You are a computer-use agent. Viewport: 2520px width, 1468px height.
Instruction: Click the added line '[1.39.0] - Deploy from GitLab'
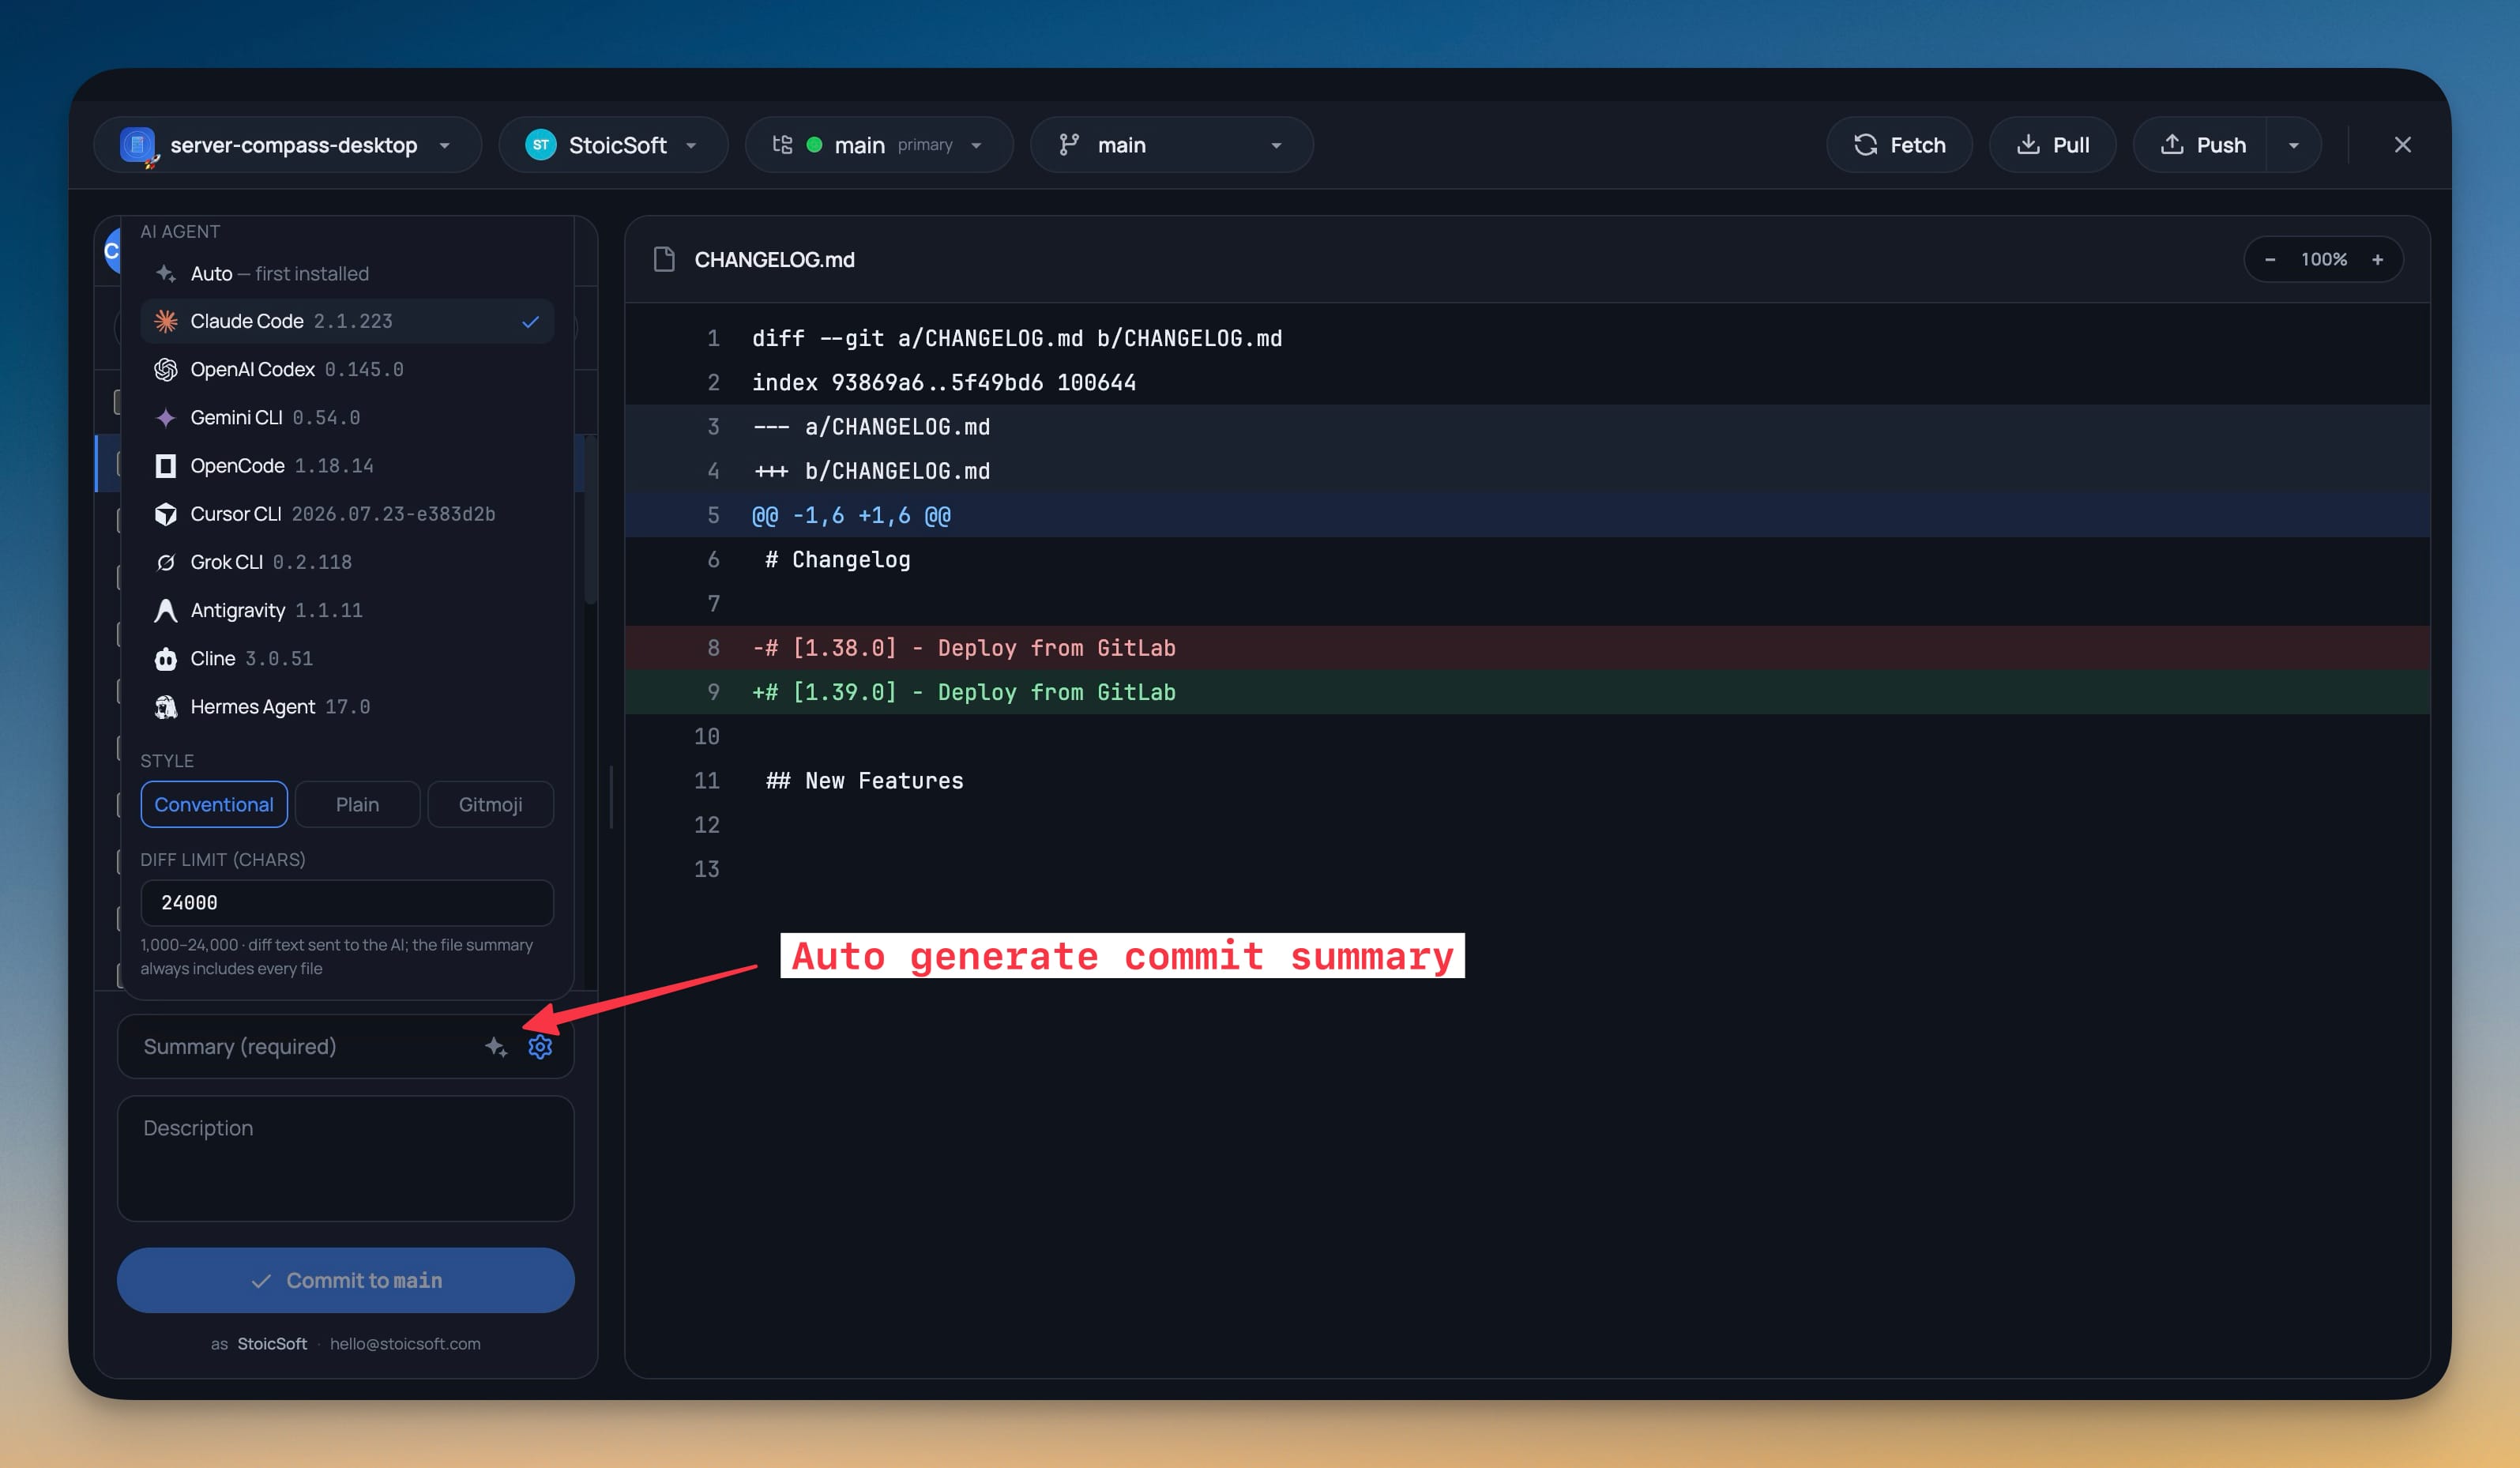[1527, 692]
